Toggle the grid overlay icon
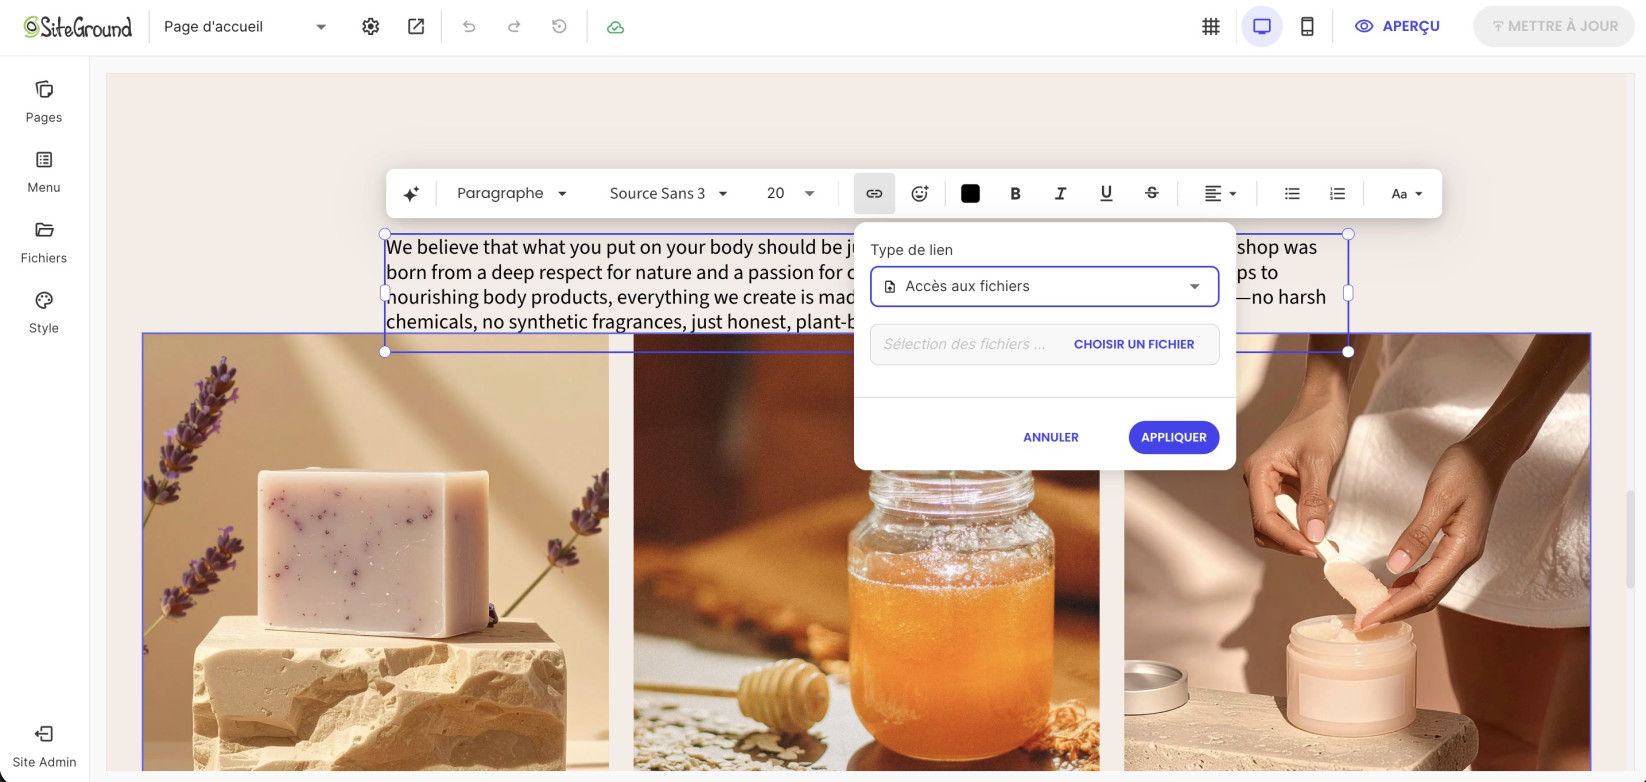The width and height of the screenshot is (1646, 782). (x=1211, y=27)
